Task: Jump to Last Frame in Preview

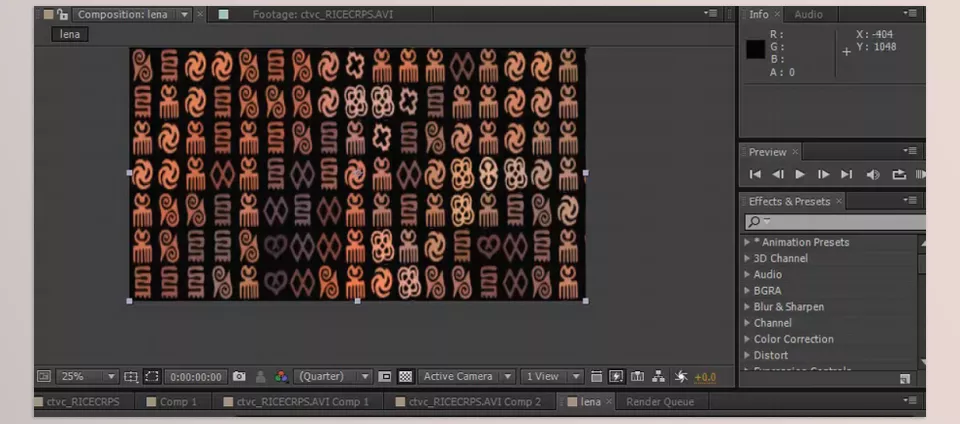Action: pyautogui.click(x=847, y=174)
